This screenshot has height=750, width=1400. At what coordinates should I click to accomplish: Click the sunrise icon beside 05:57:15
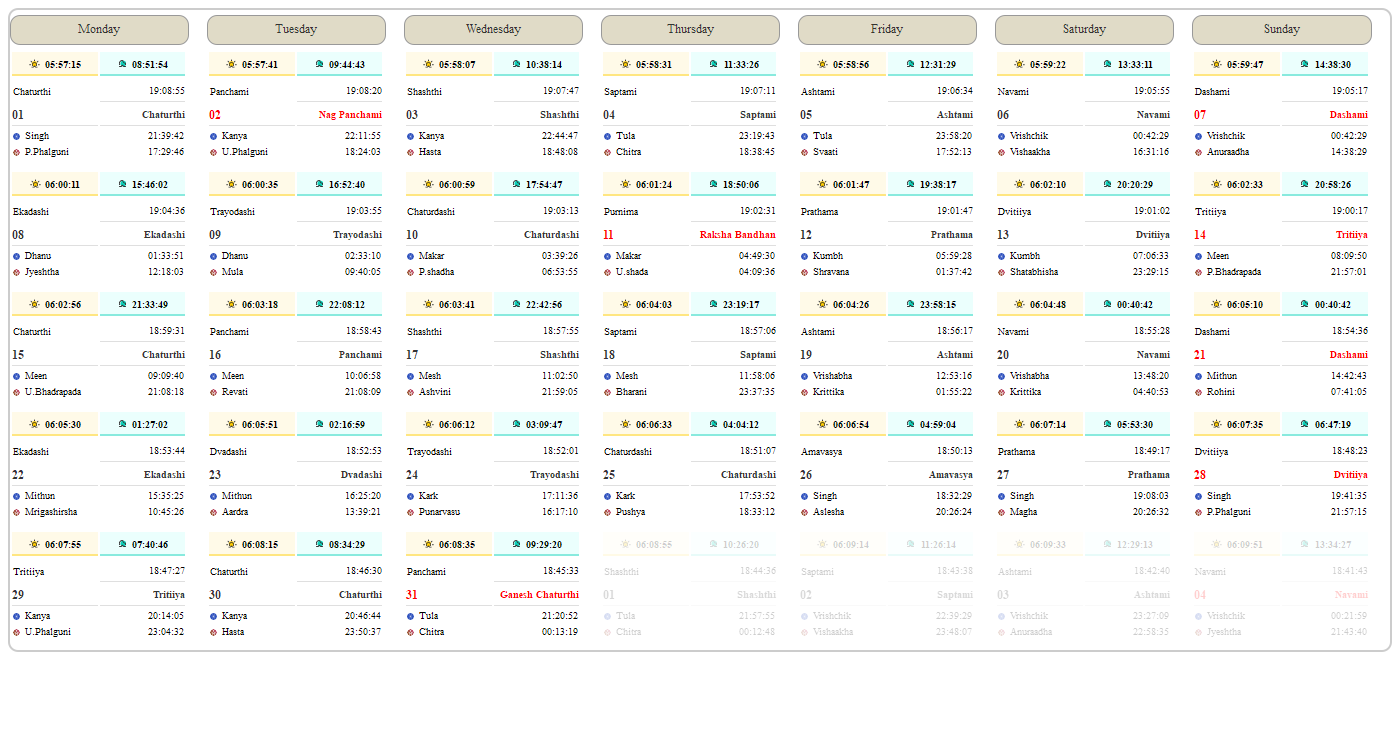click(x=34, y=64)
